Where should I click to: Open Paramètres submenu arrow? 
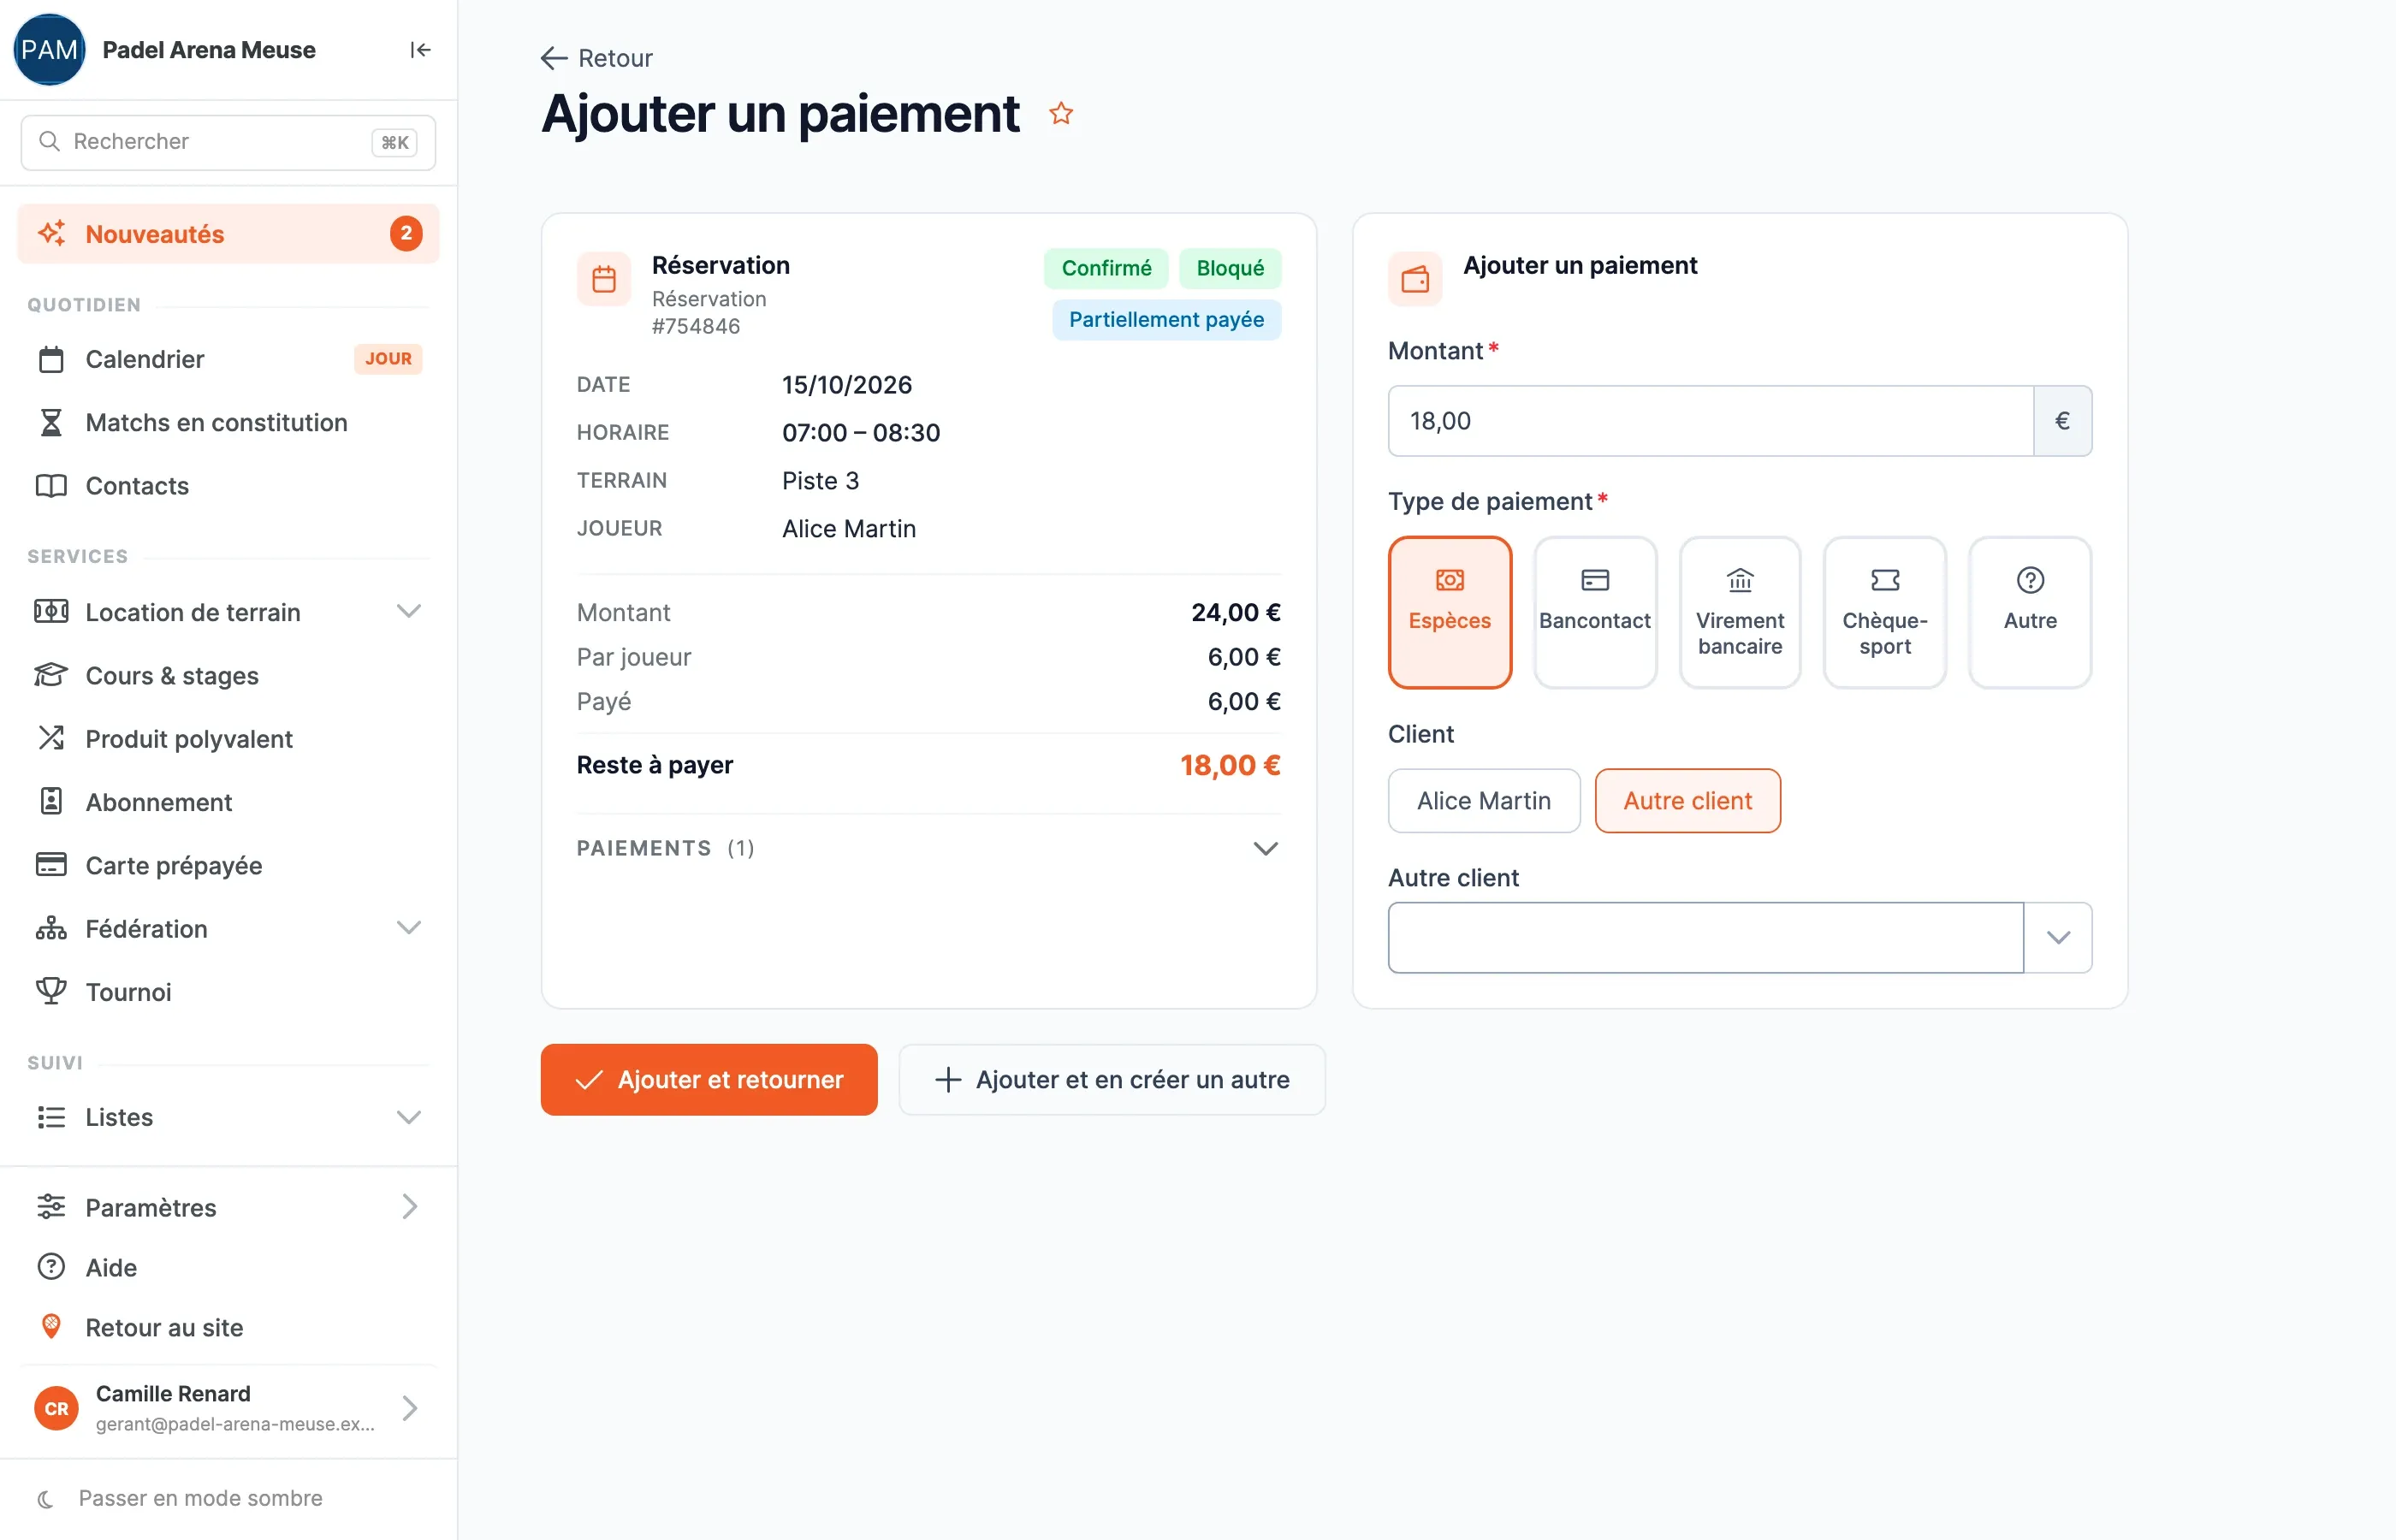point(409,1207)
